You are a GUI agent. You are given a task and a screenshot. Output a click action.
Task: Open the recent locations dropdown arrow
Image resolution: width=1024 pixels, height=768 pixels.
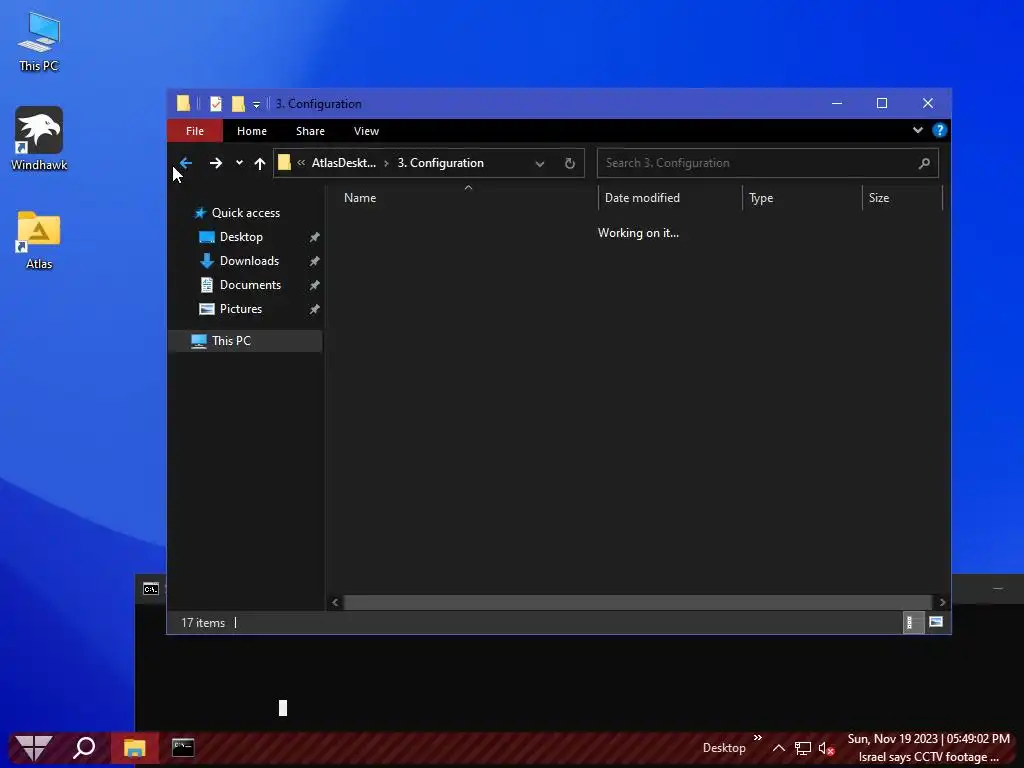point(240,163)
